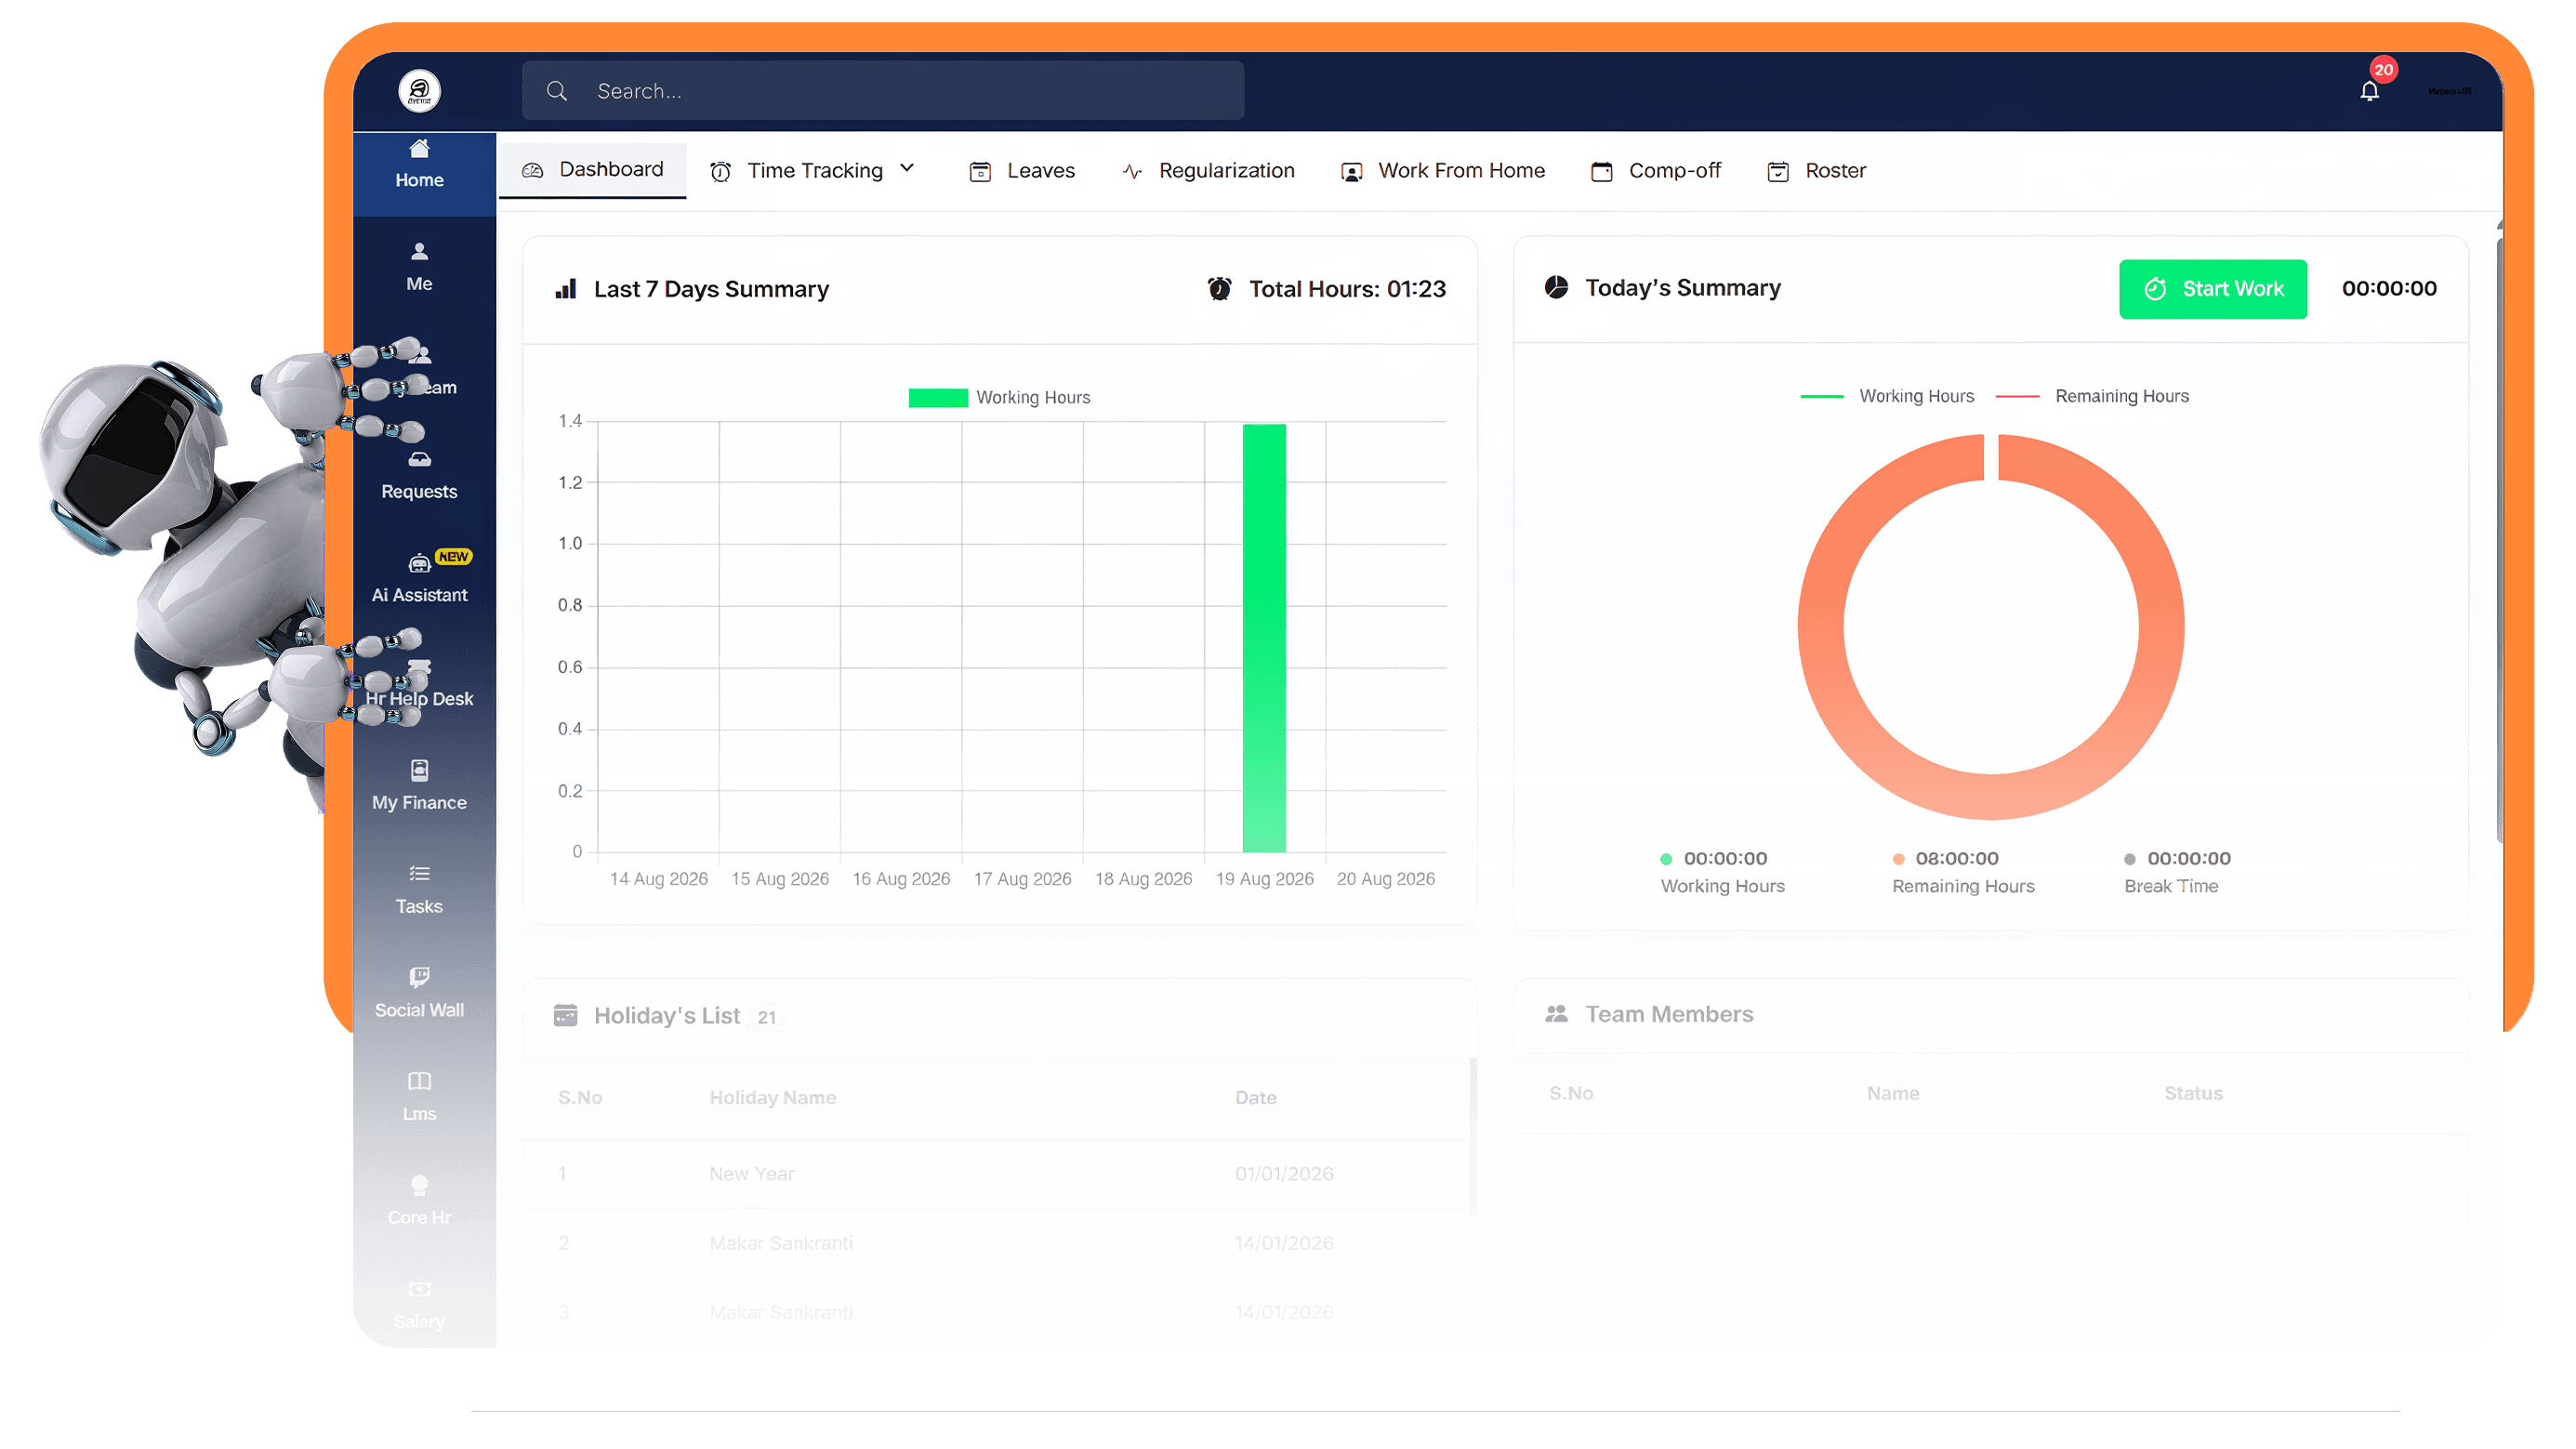
Task: Open Requests in the sidebar
Action: coord(419,475)
